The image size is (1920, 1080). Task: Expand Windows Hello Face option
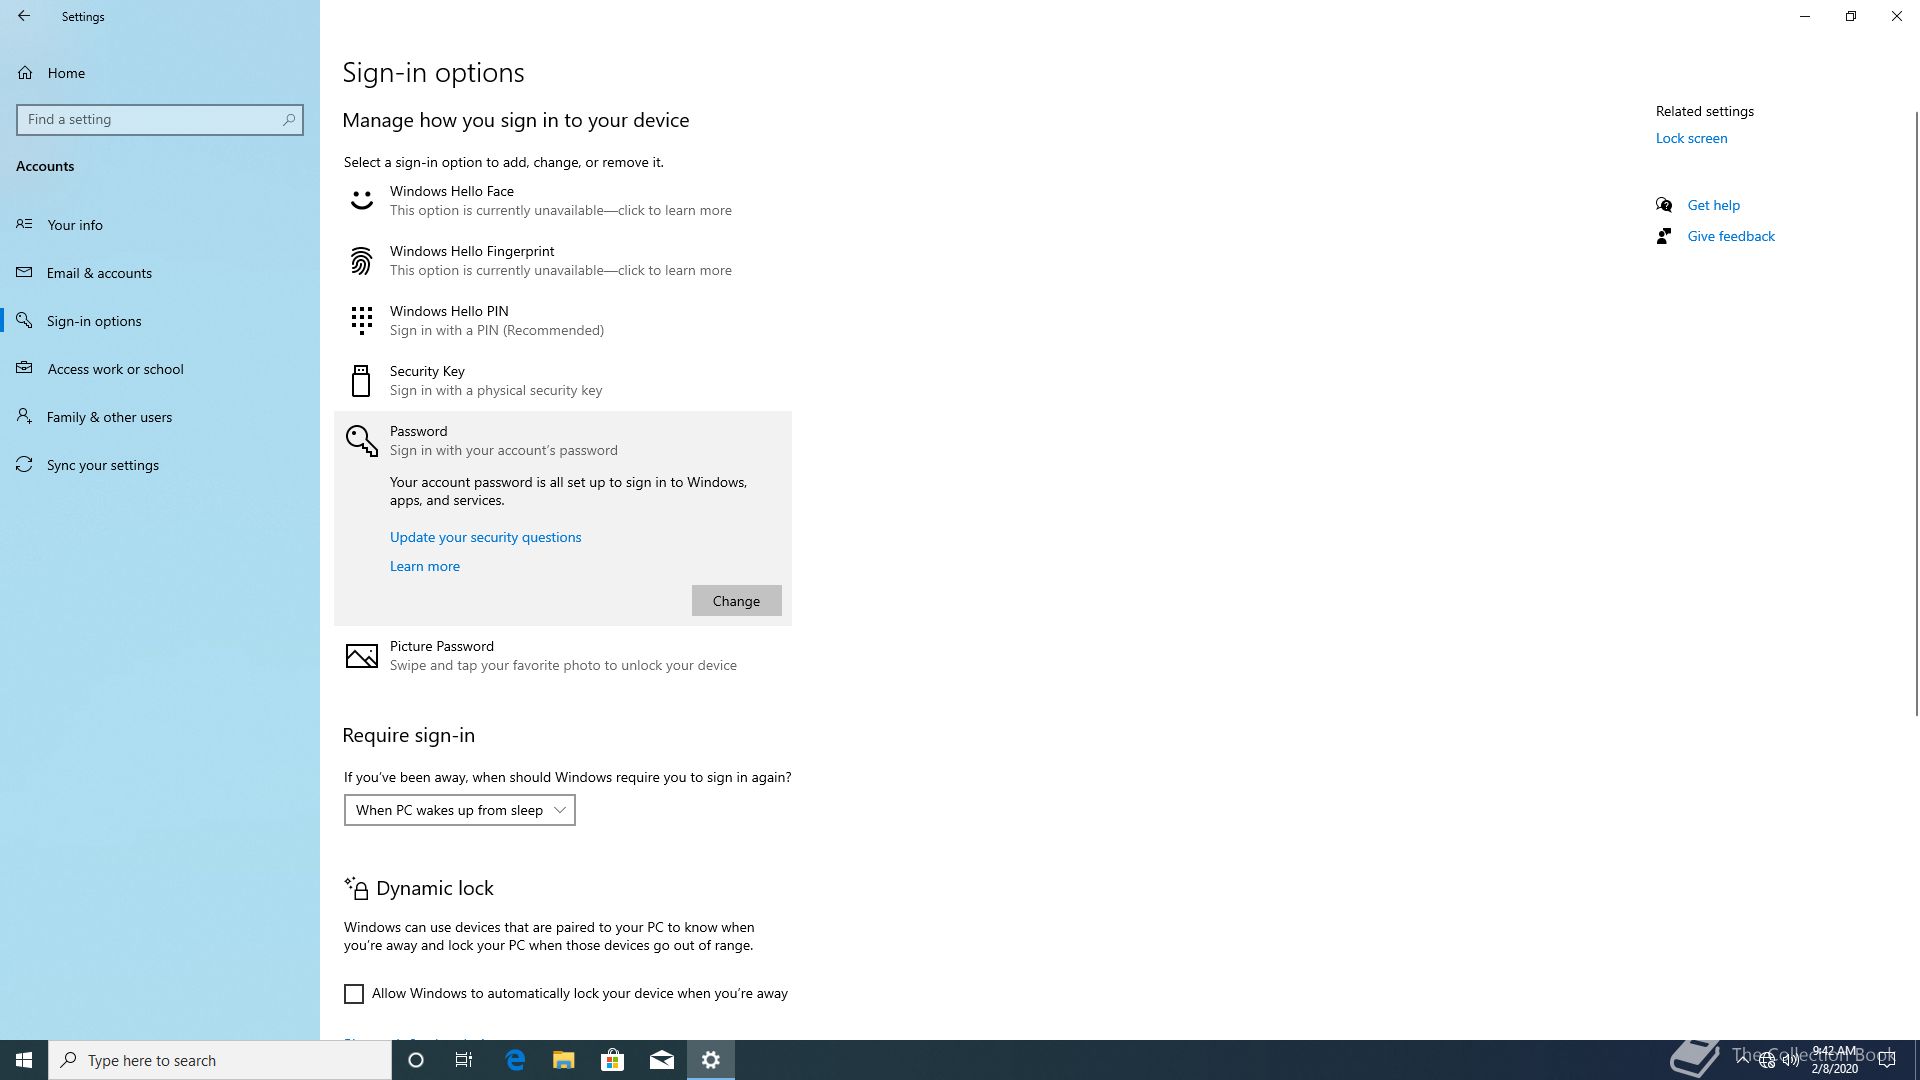coord(563,201)
